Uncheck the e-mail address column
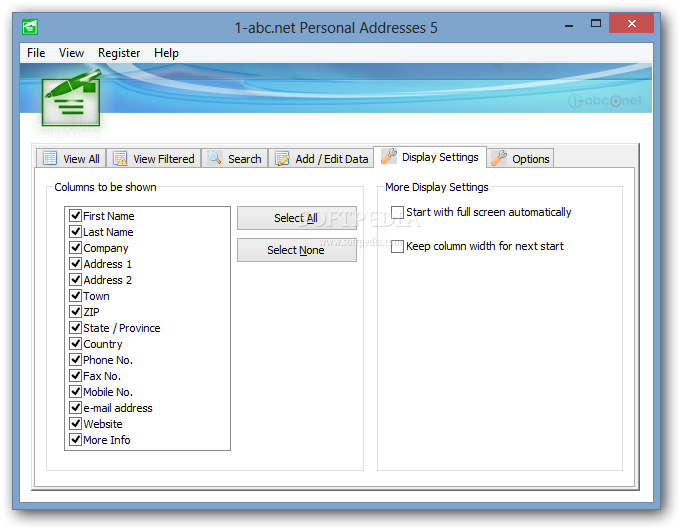The height and width of the screenshot is (530, 681). point(76,407)
